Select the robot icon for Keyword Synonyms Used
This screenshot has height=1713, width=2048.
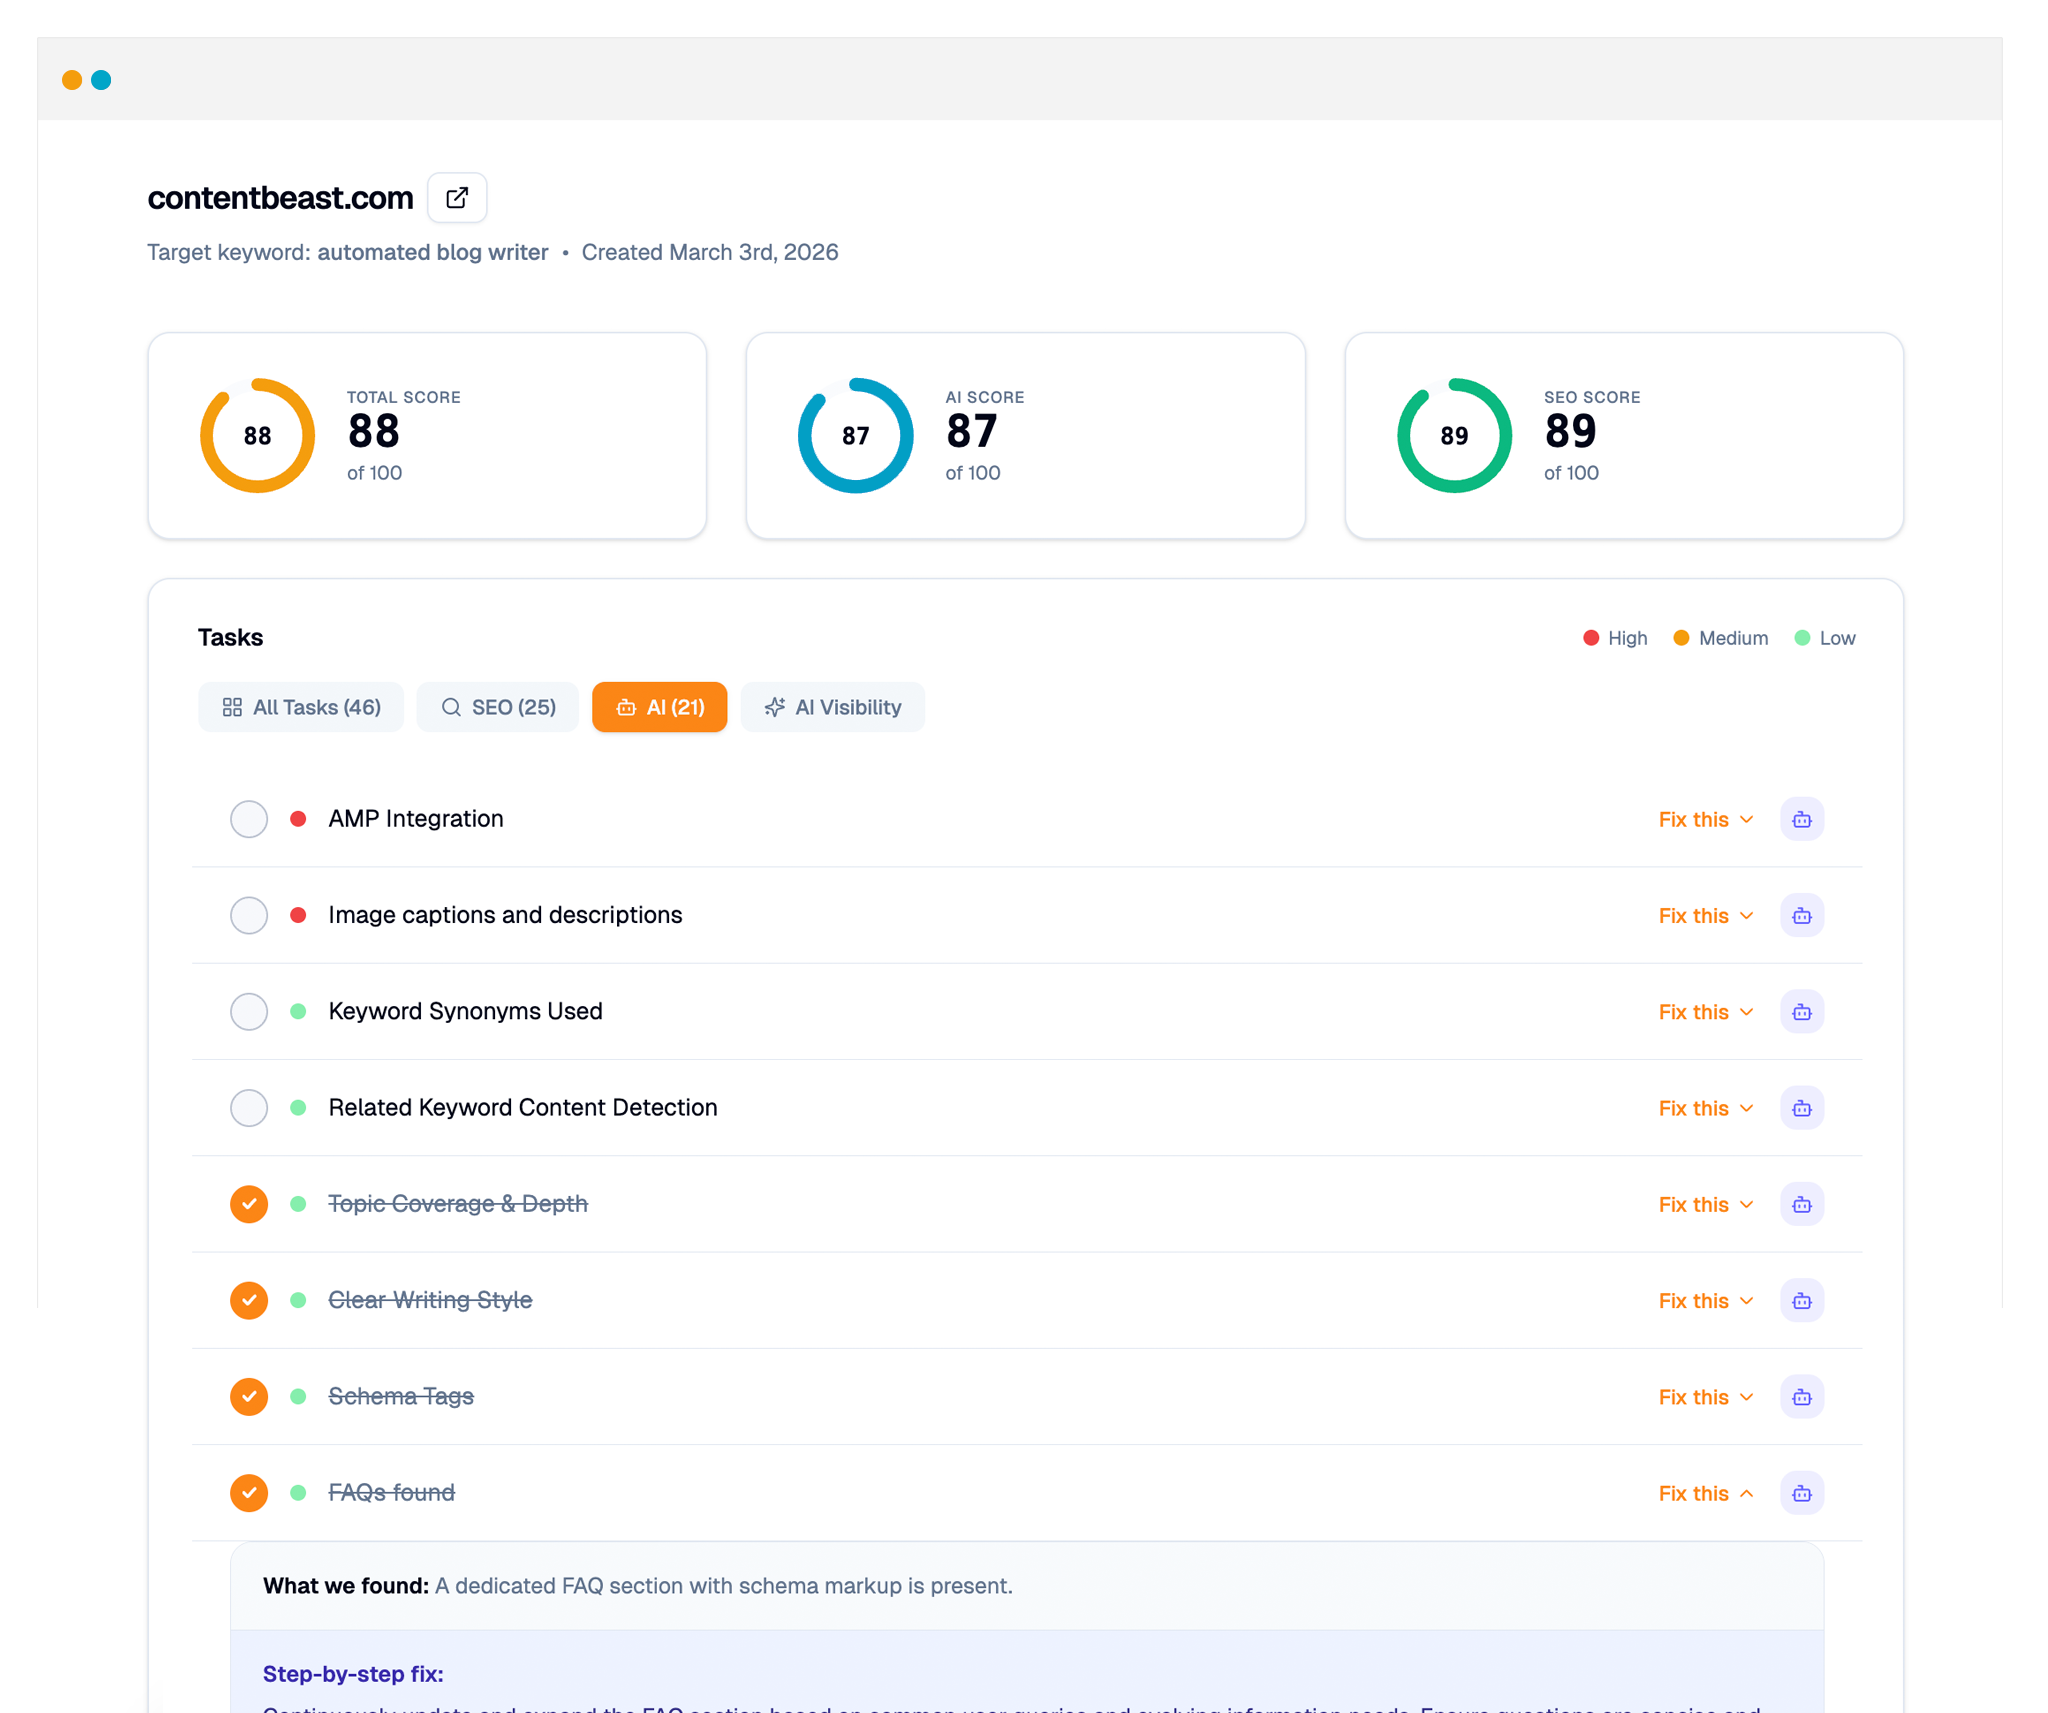tap(1801, 1011)
